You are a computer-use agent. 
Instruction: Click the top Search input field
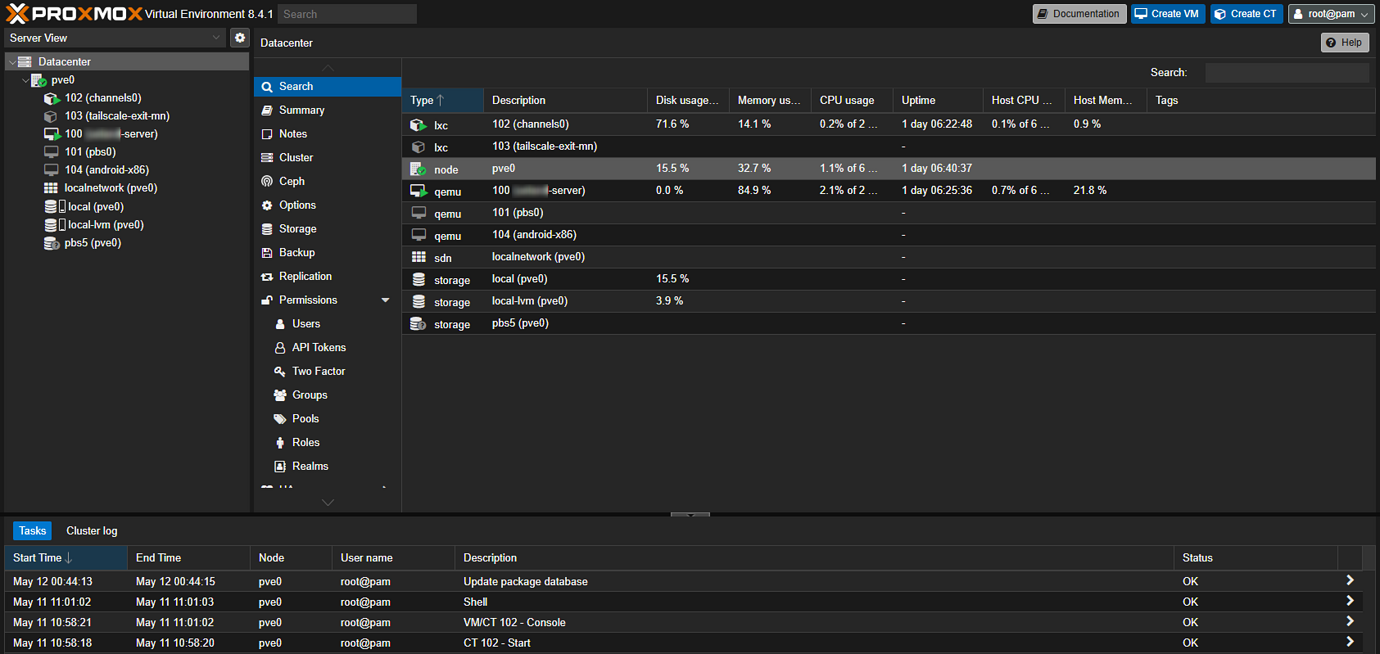click(347, 13)
